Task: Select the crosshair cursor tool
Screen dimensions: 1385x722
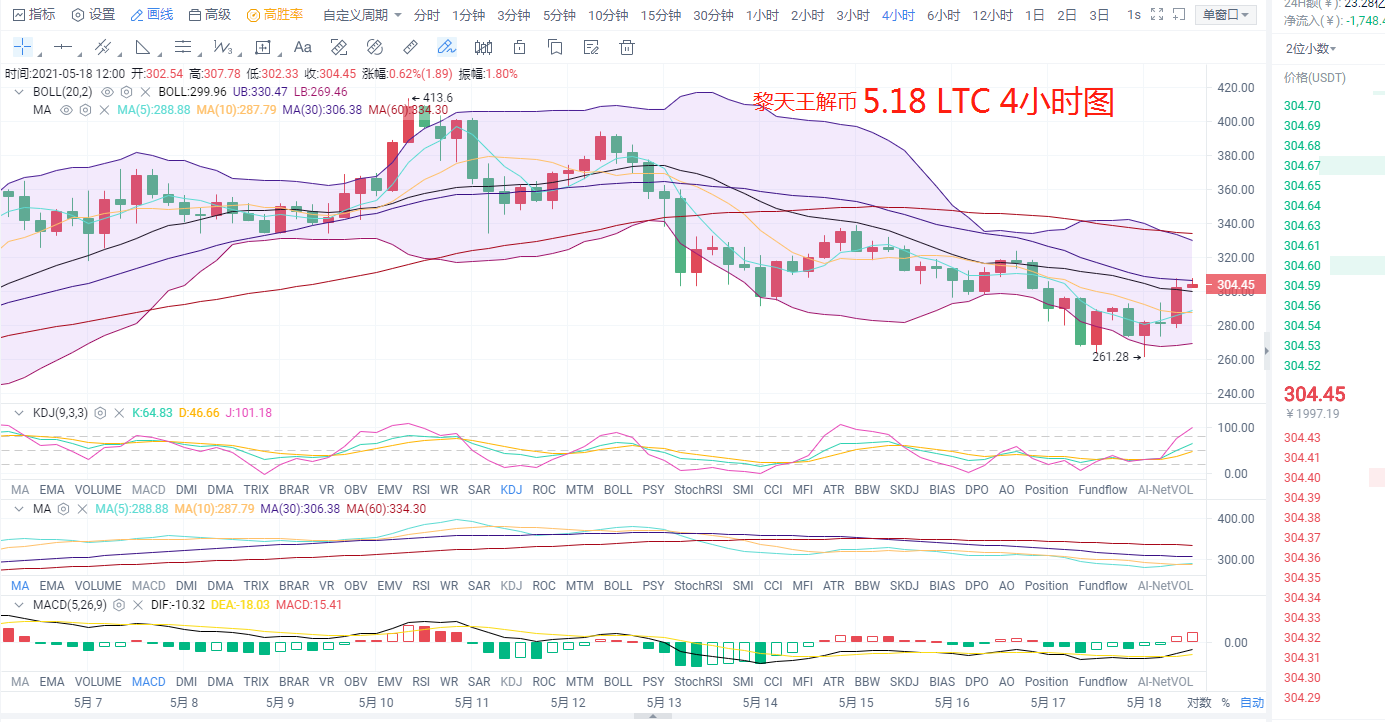Action: (22, 47)
